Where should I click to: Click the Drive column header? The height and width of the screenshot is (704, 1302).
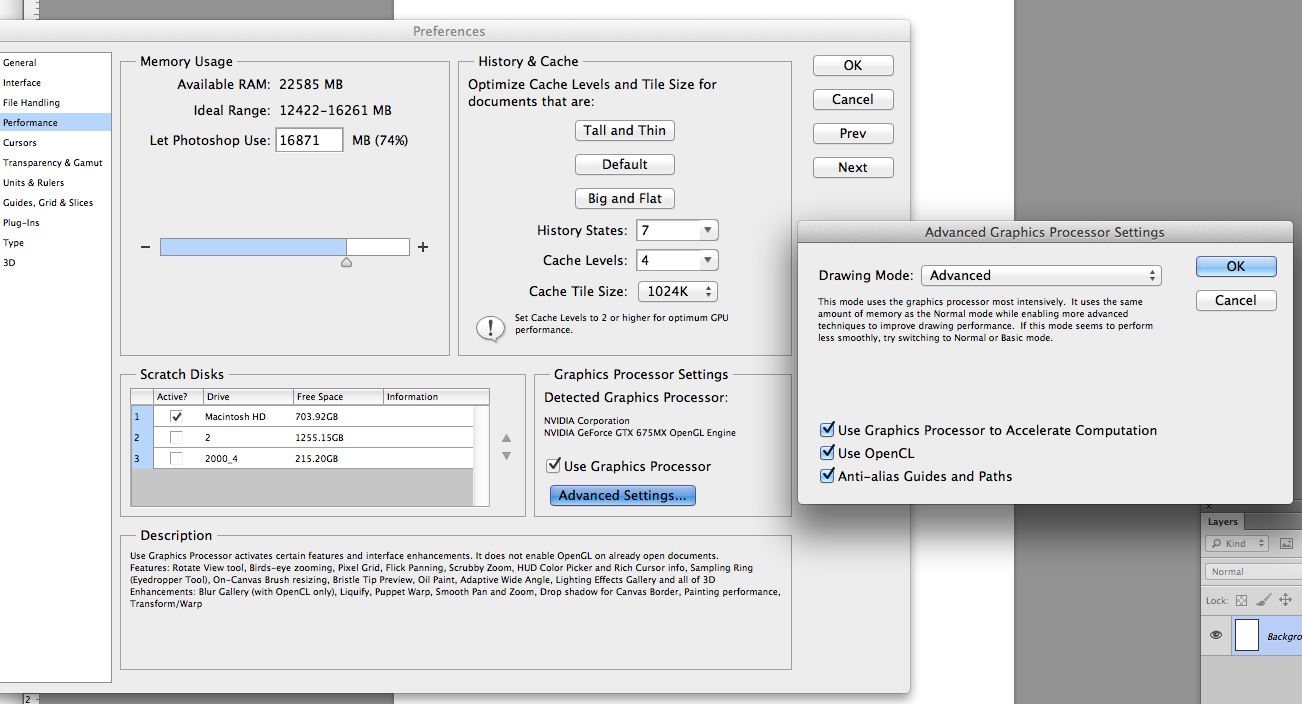248,397
